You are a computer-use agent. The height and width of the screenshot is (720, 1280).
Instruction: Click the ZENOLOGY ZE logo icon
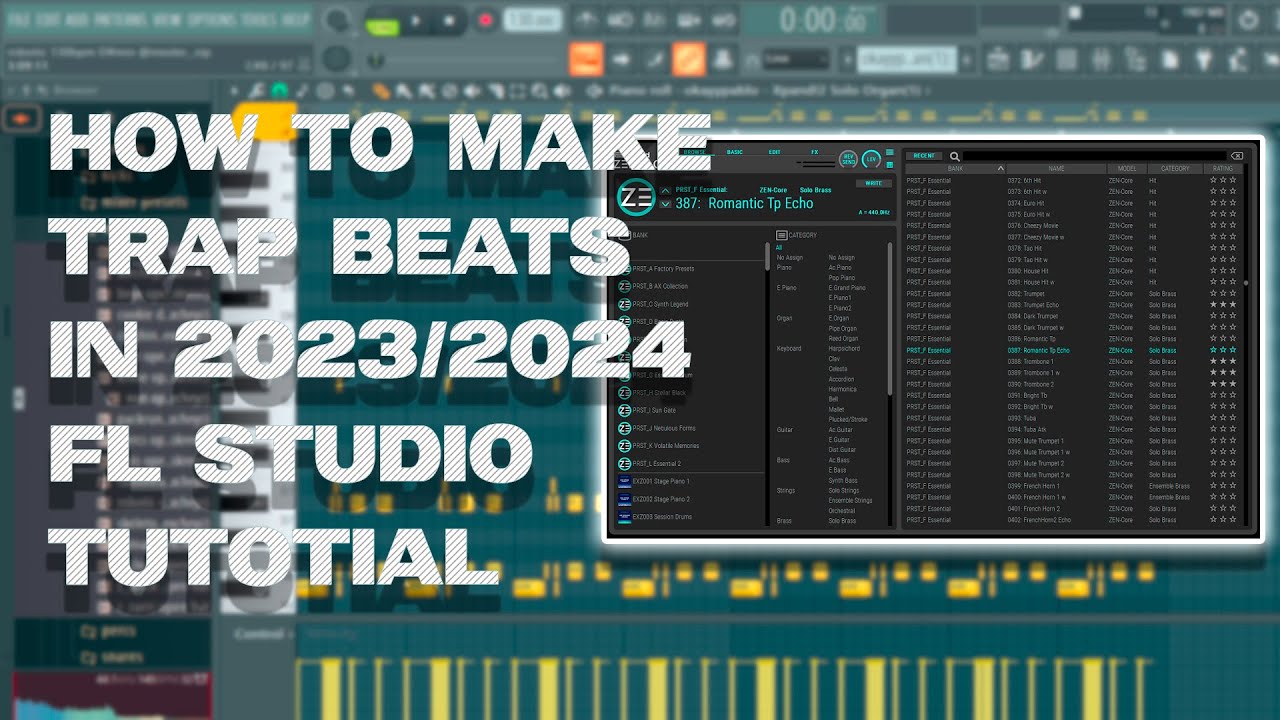pos(636,197)
